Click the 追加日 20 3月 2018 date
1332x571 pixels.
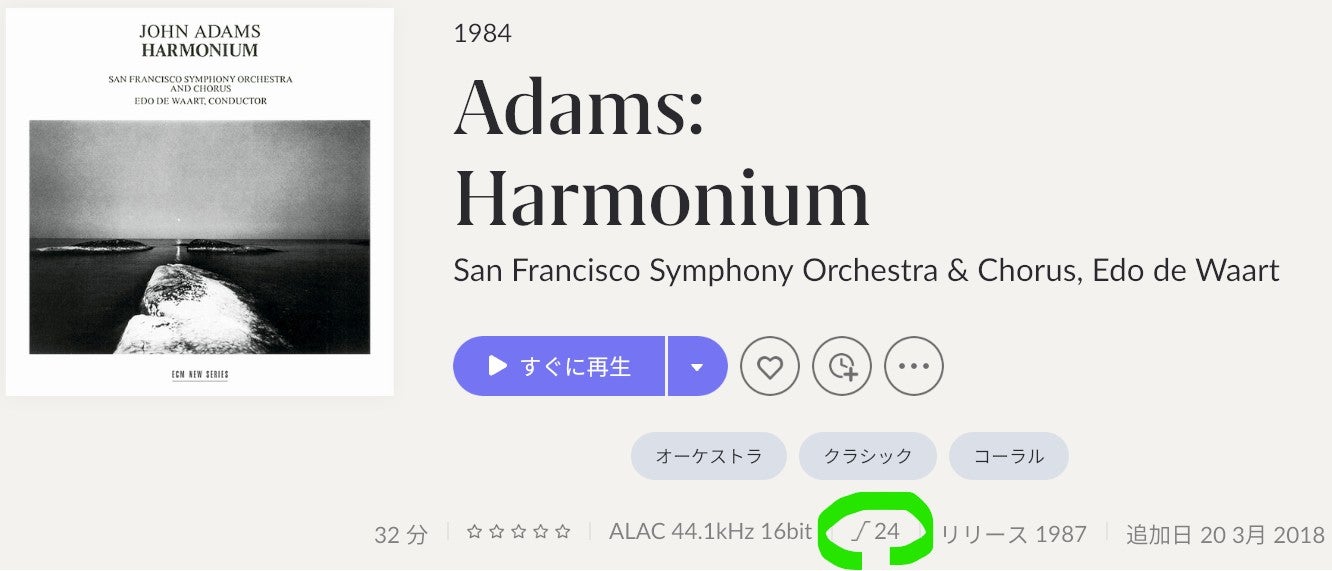tap(1225, 534)
